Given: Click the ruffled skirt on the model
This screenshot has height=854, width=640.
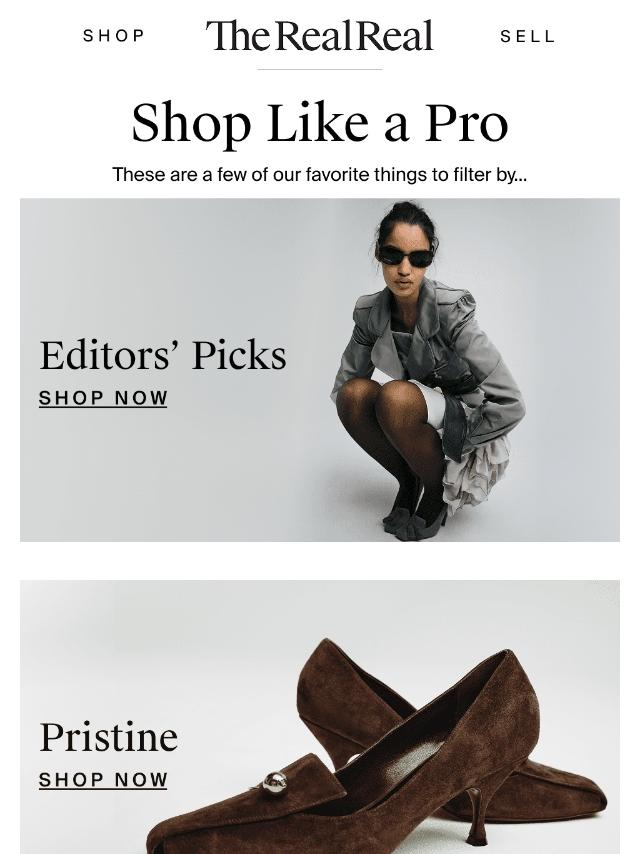Looking at the screenshot, I should coord(477,473).
